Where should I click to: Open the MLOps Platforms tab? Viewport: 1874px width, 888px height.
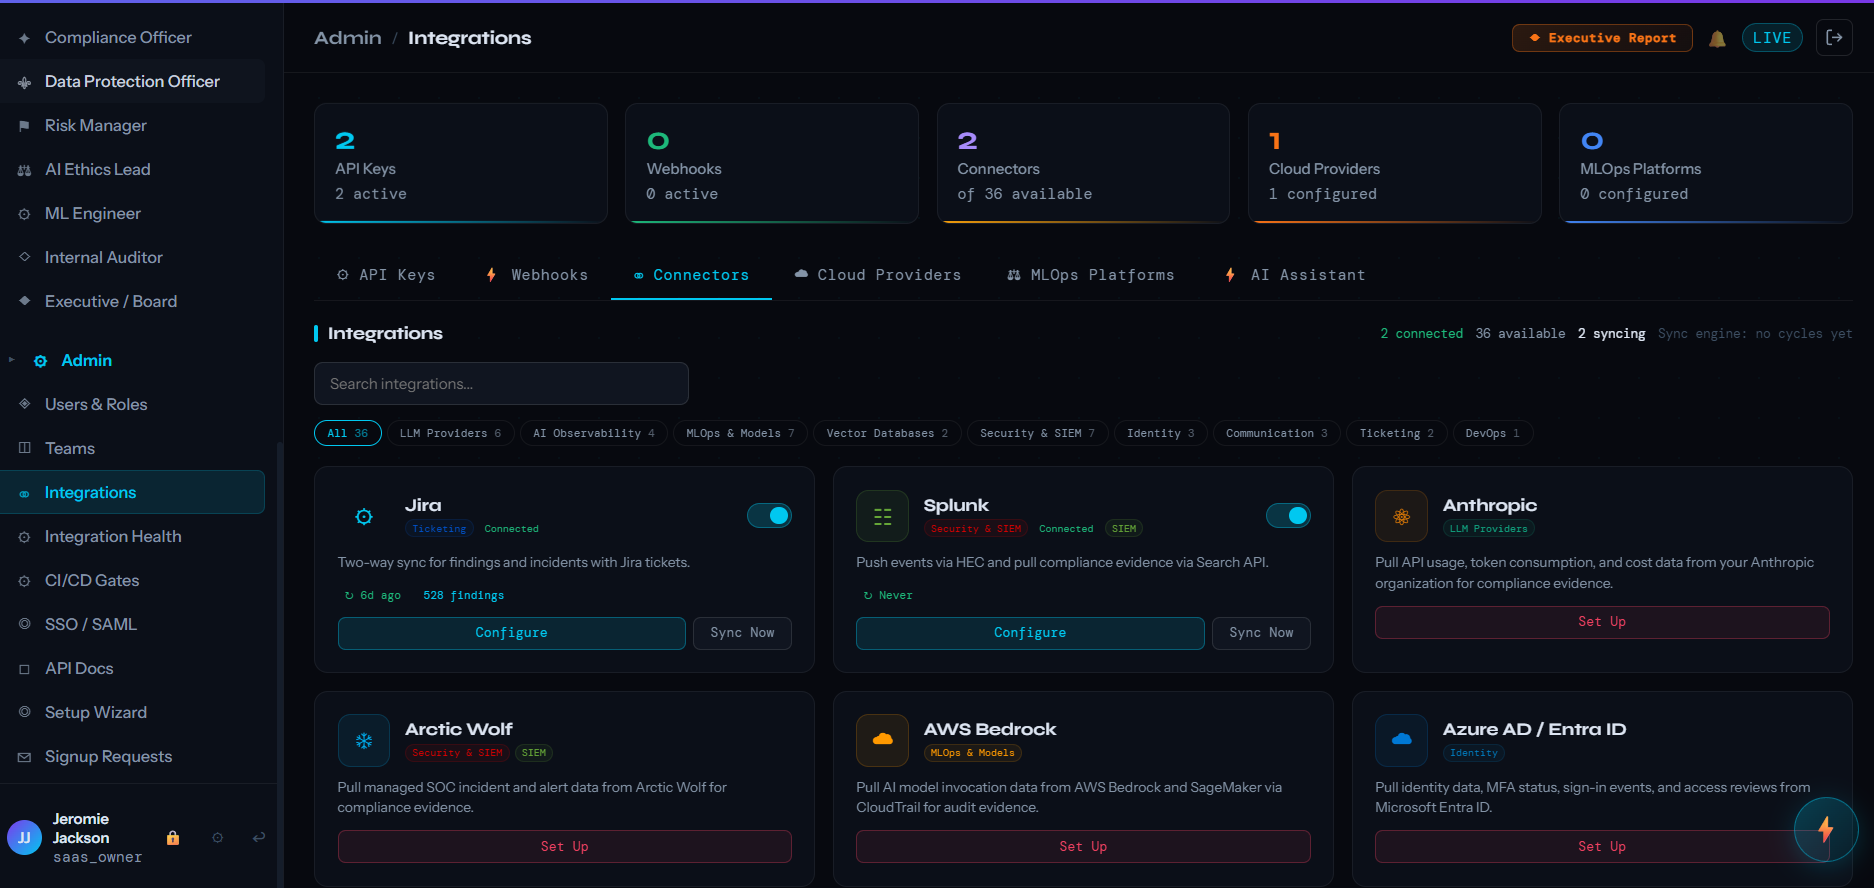(1091, 275)
